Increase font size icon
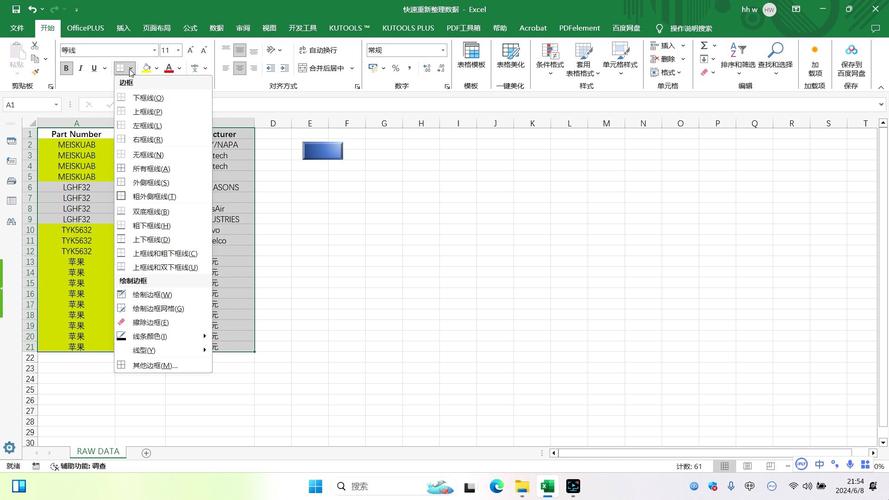Screen dimensions: 889x500 [190, 50]
